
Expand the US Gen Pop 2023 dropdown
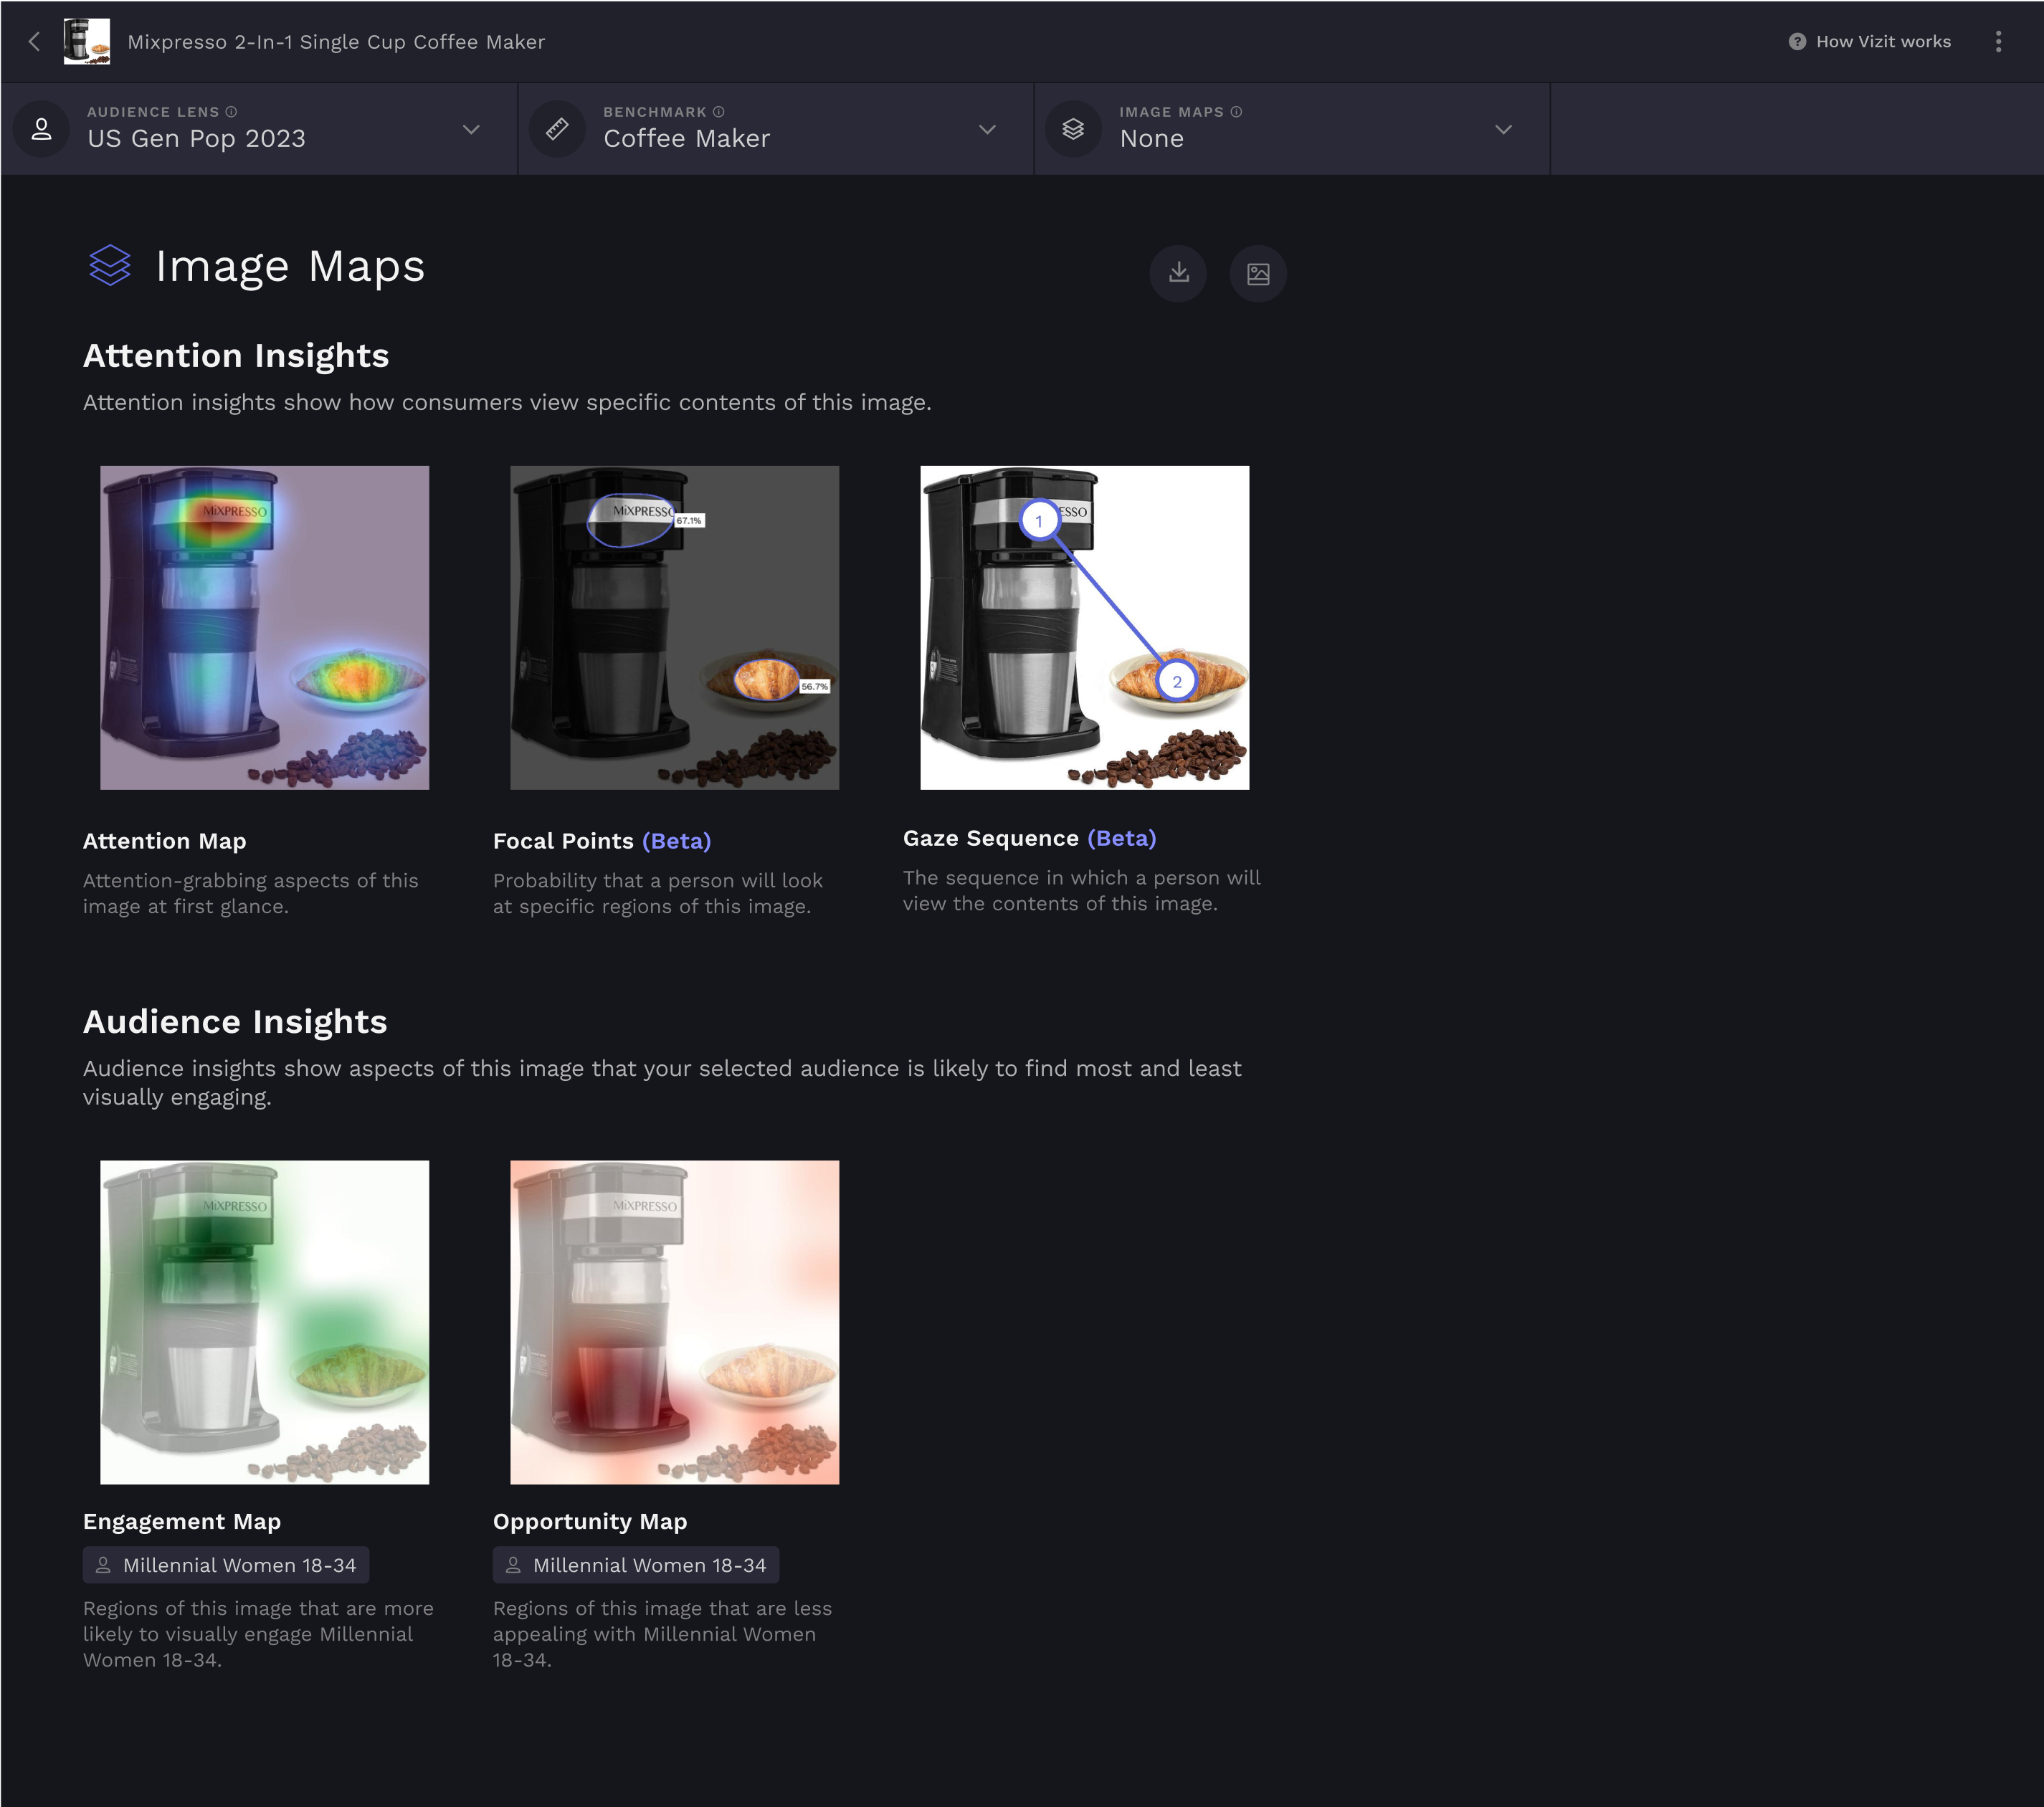coord(471,129)
